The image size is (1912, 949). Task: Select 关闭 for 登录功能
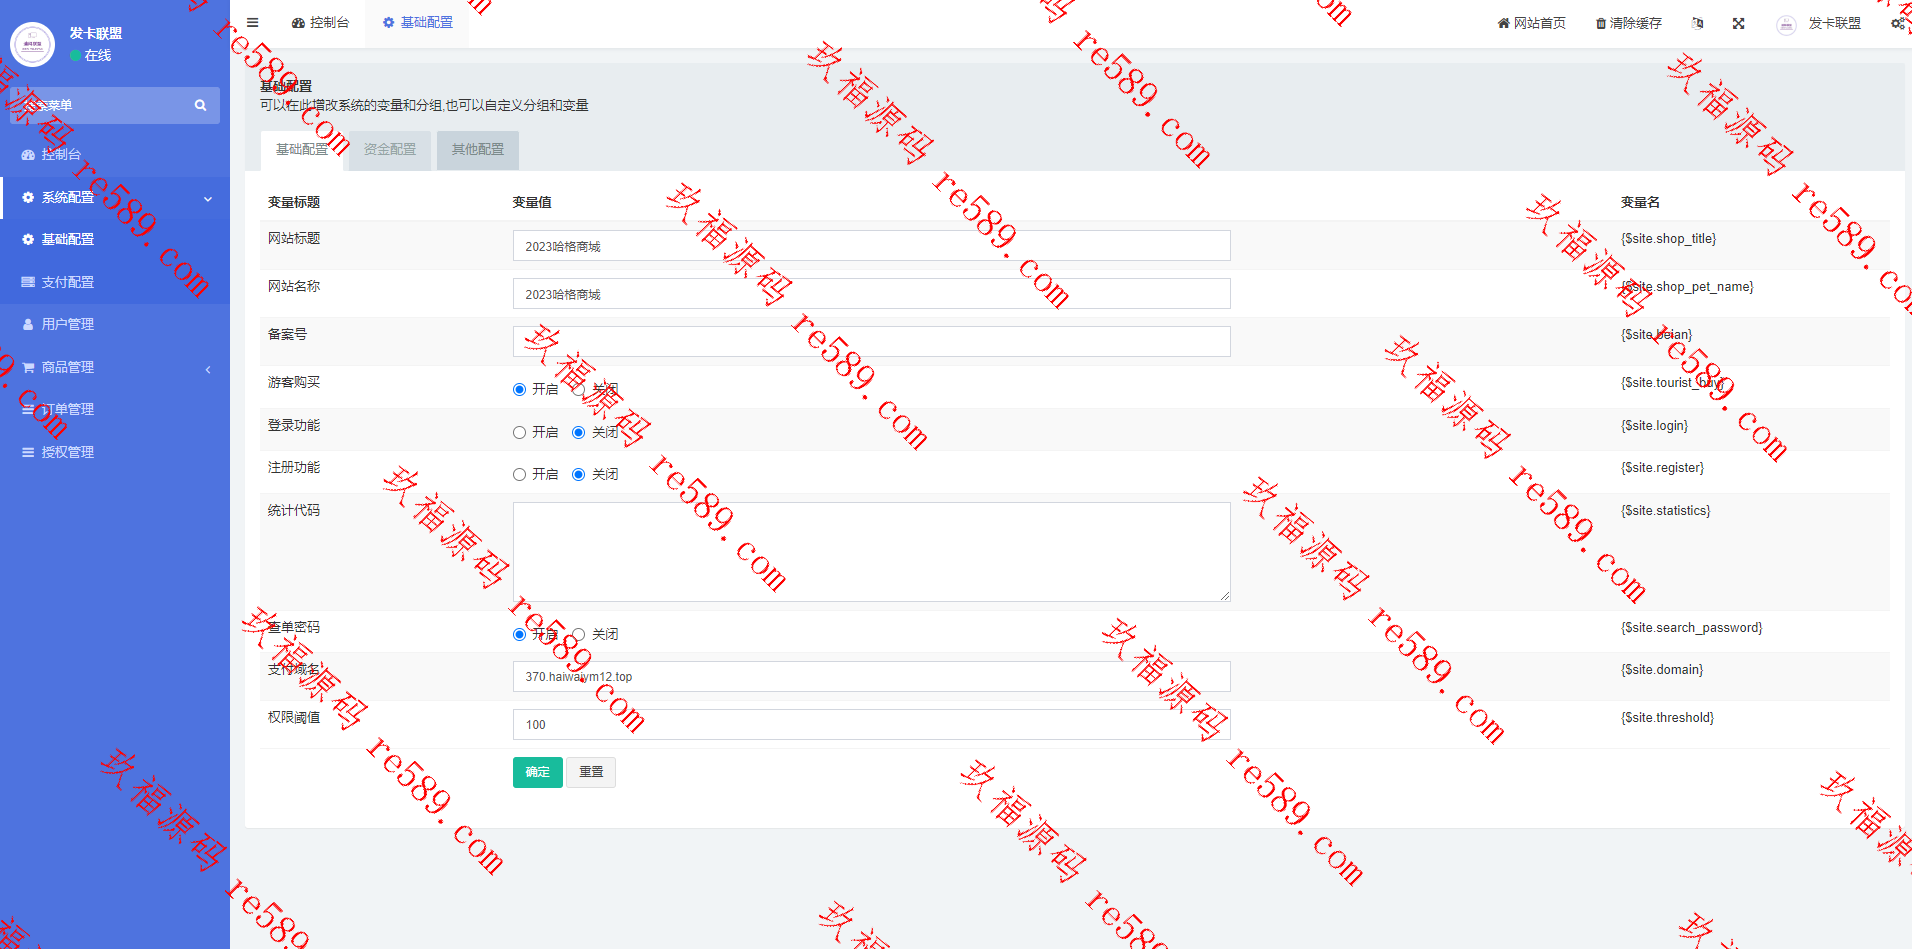pyautogui.click(x=578, y=433)
